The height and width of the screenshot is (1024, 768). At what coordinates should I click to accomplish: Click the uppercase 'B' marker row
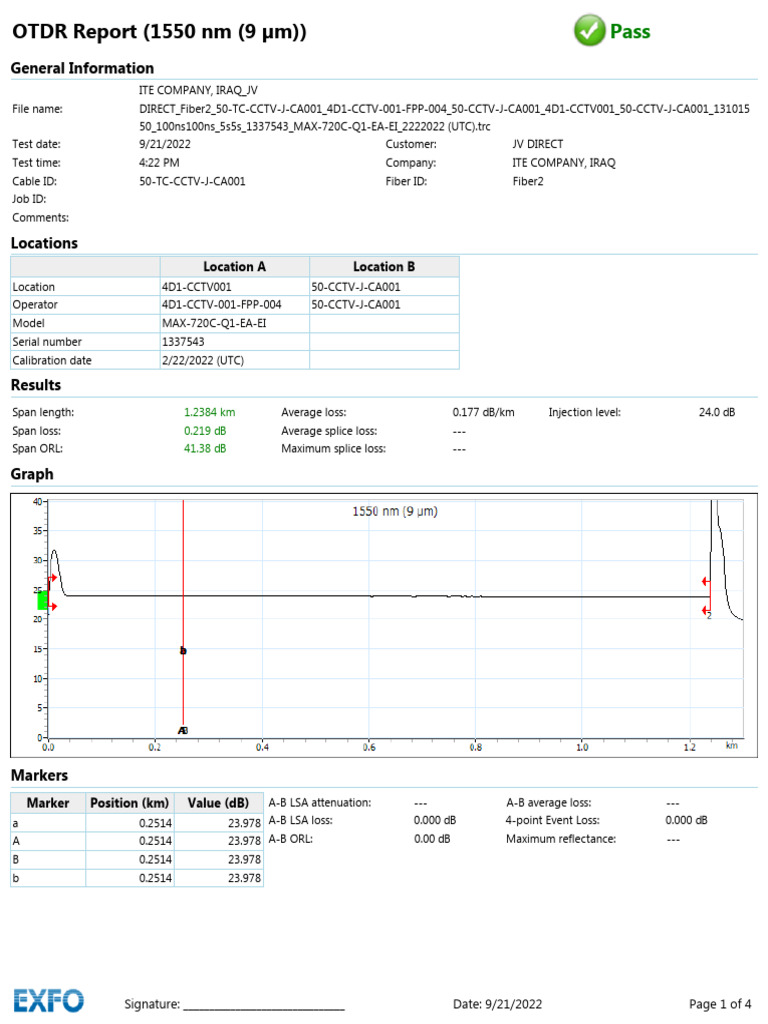(x=136, y=859)
